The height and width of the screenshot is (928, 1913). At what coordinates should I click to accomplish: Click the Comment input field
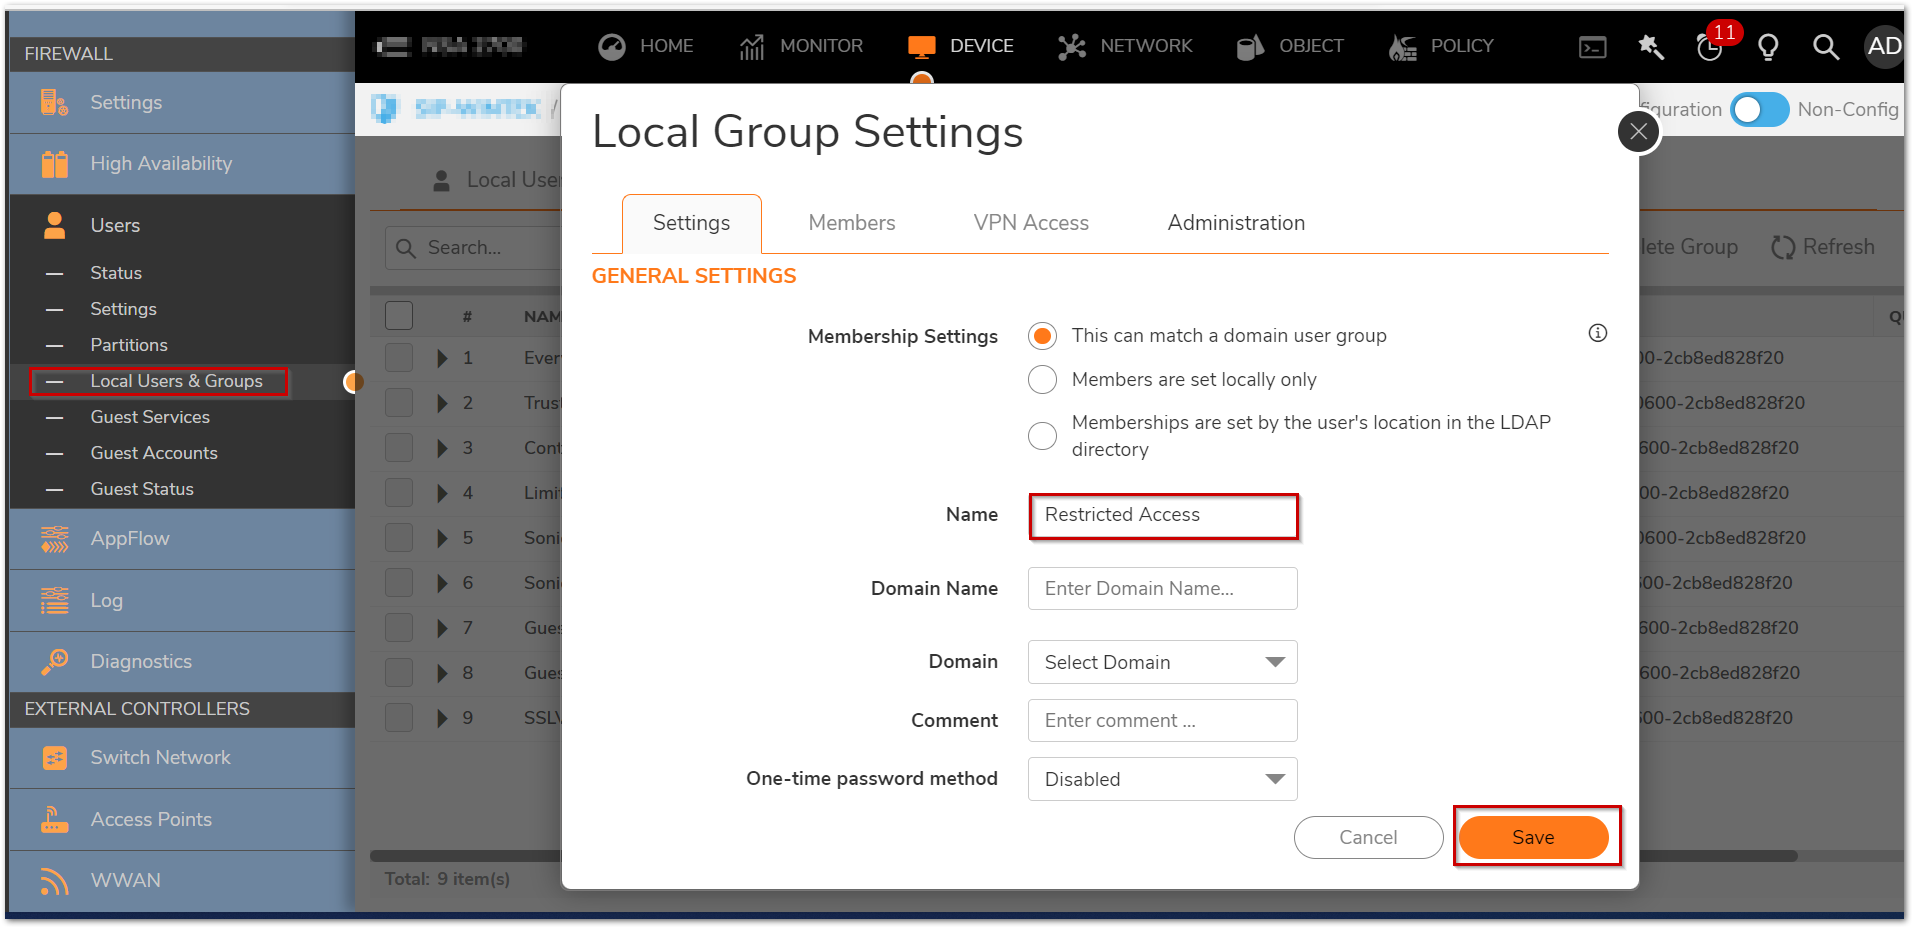[1162, 720]
